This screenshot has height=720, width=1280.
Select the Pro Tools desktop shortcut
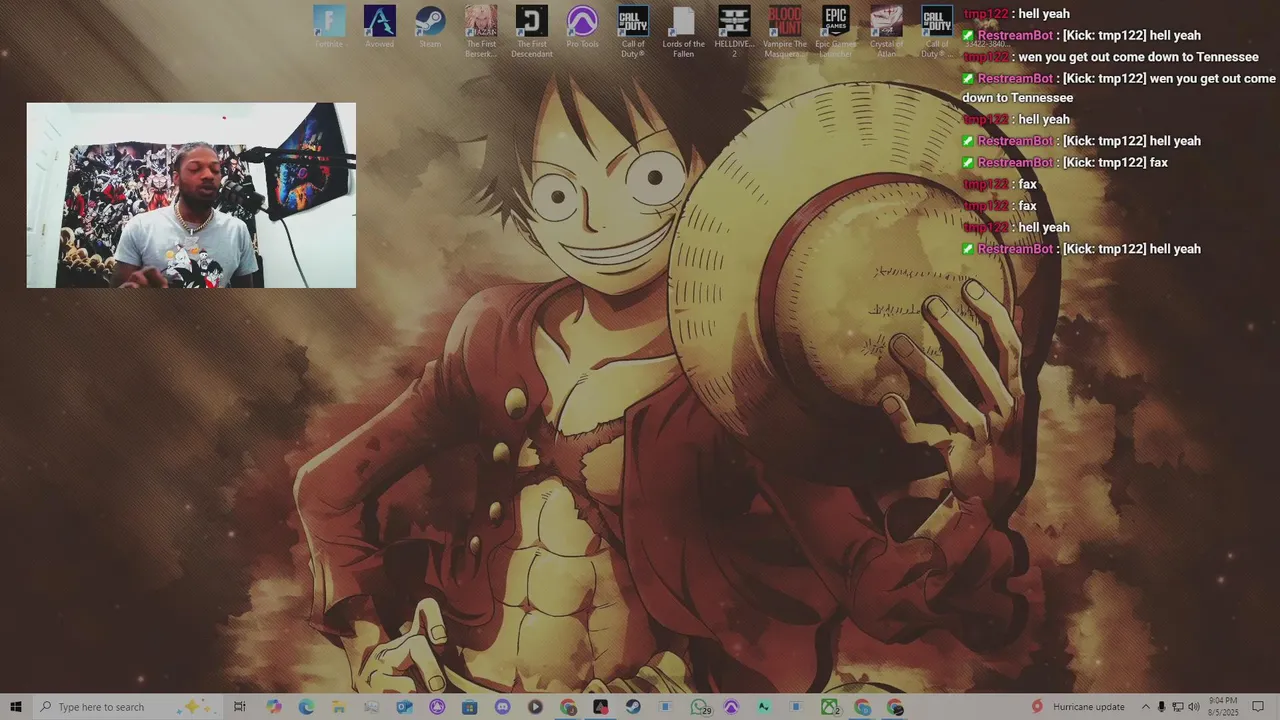click(582, 27)
